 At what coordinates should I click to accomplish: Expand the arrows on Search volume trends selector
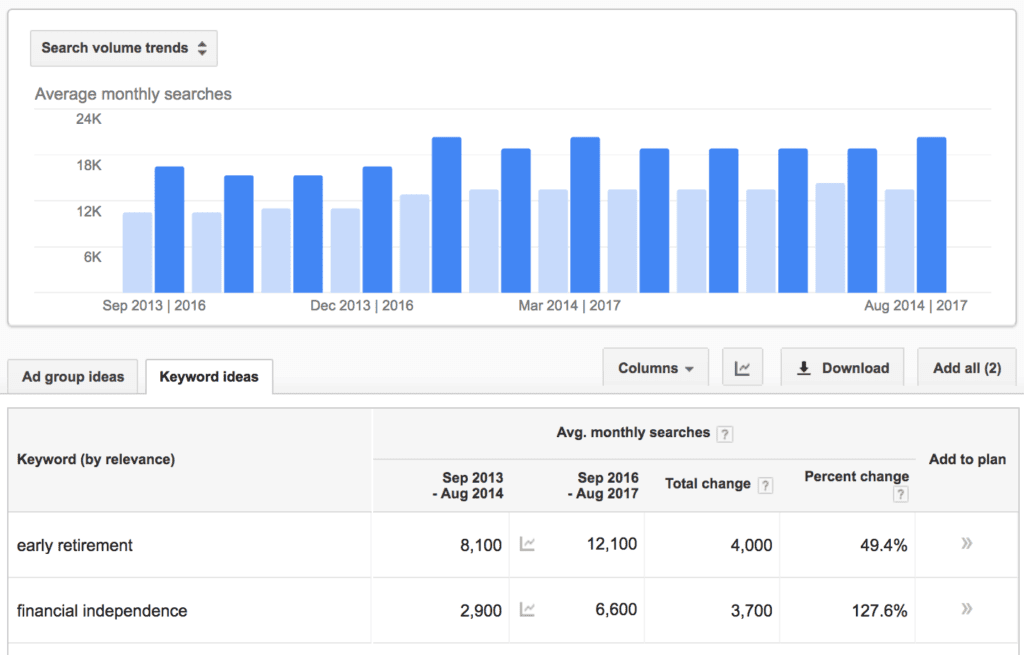coord(200,47)
